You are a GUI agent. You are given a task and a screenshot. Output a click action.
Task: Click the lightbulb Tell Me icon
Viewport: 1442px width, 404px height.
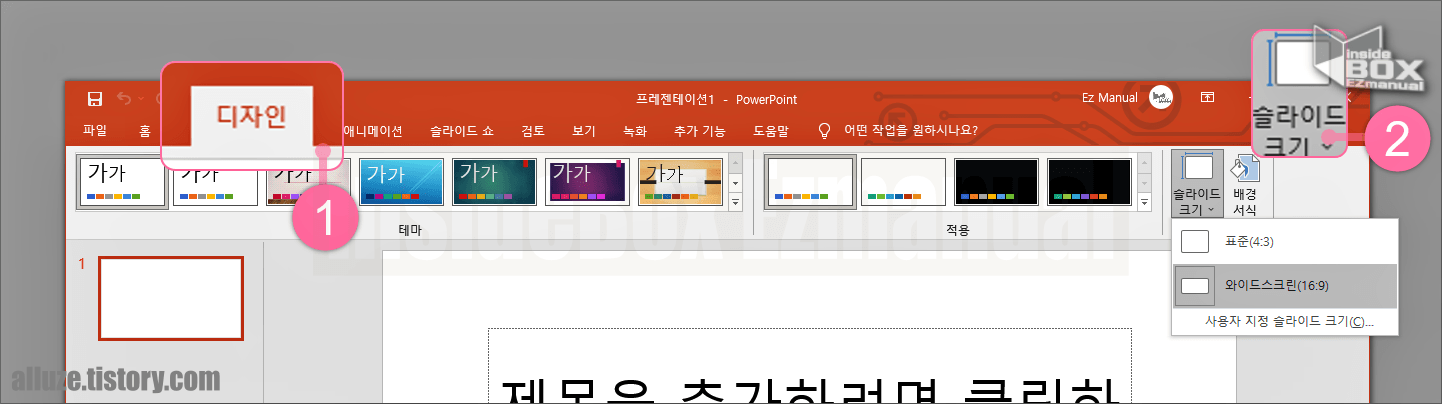824,130
